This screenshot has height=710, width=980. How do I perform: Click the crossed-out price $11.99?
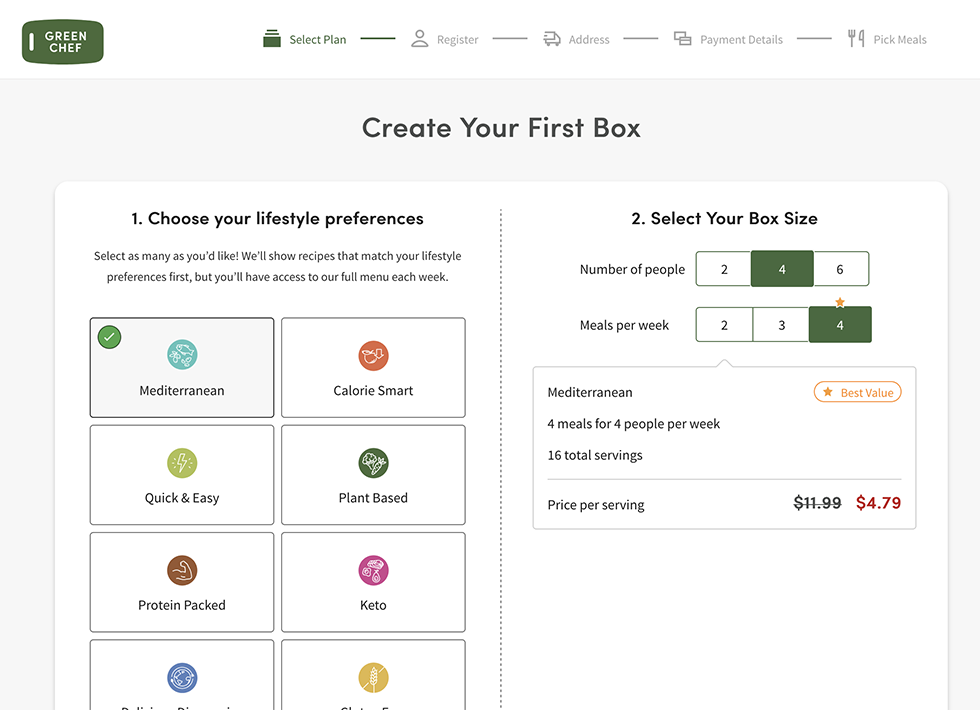[x=818, y=503]
